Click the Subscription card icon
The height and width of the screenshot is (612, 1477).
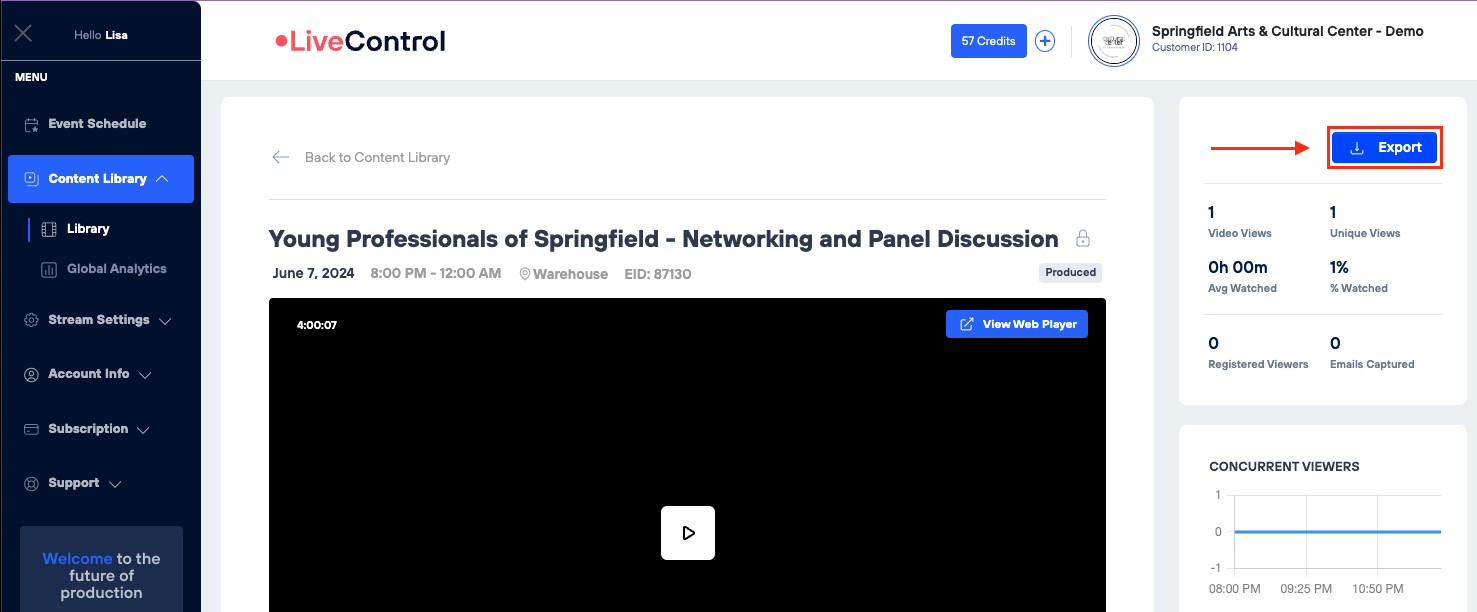point(31,429)
